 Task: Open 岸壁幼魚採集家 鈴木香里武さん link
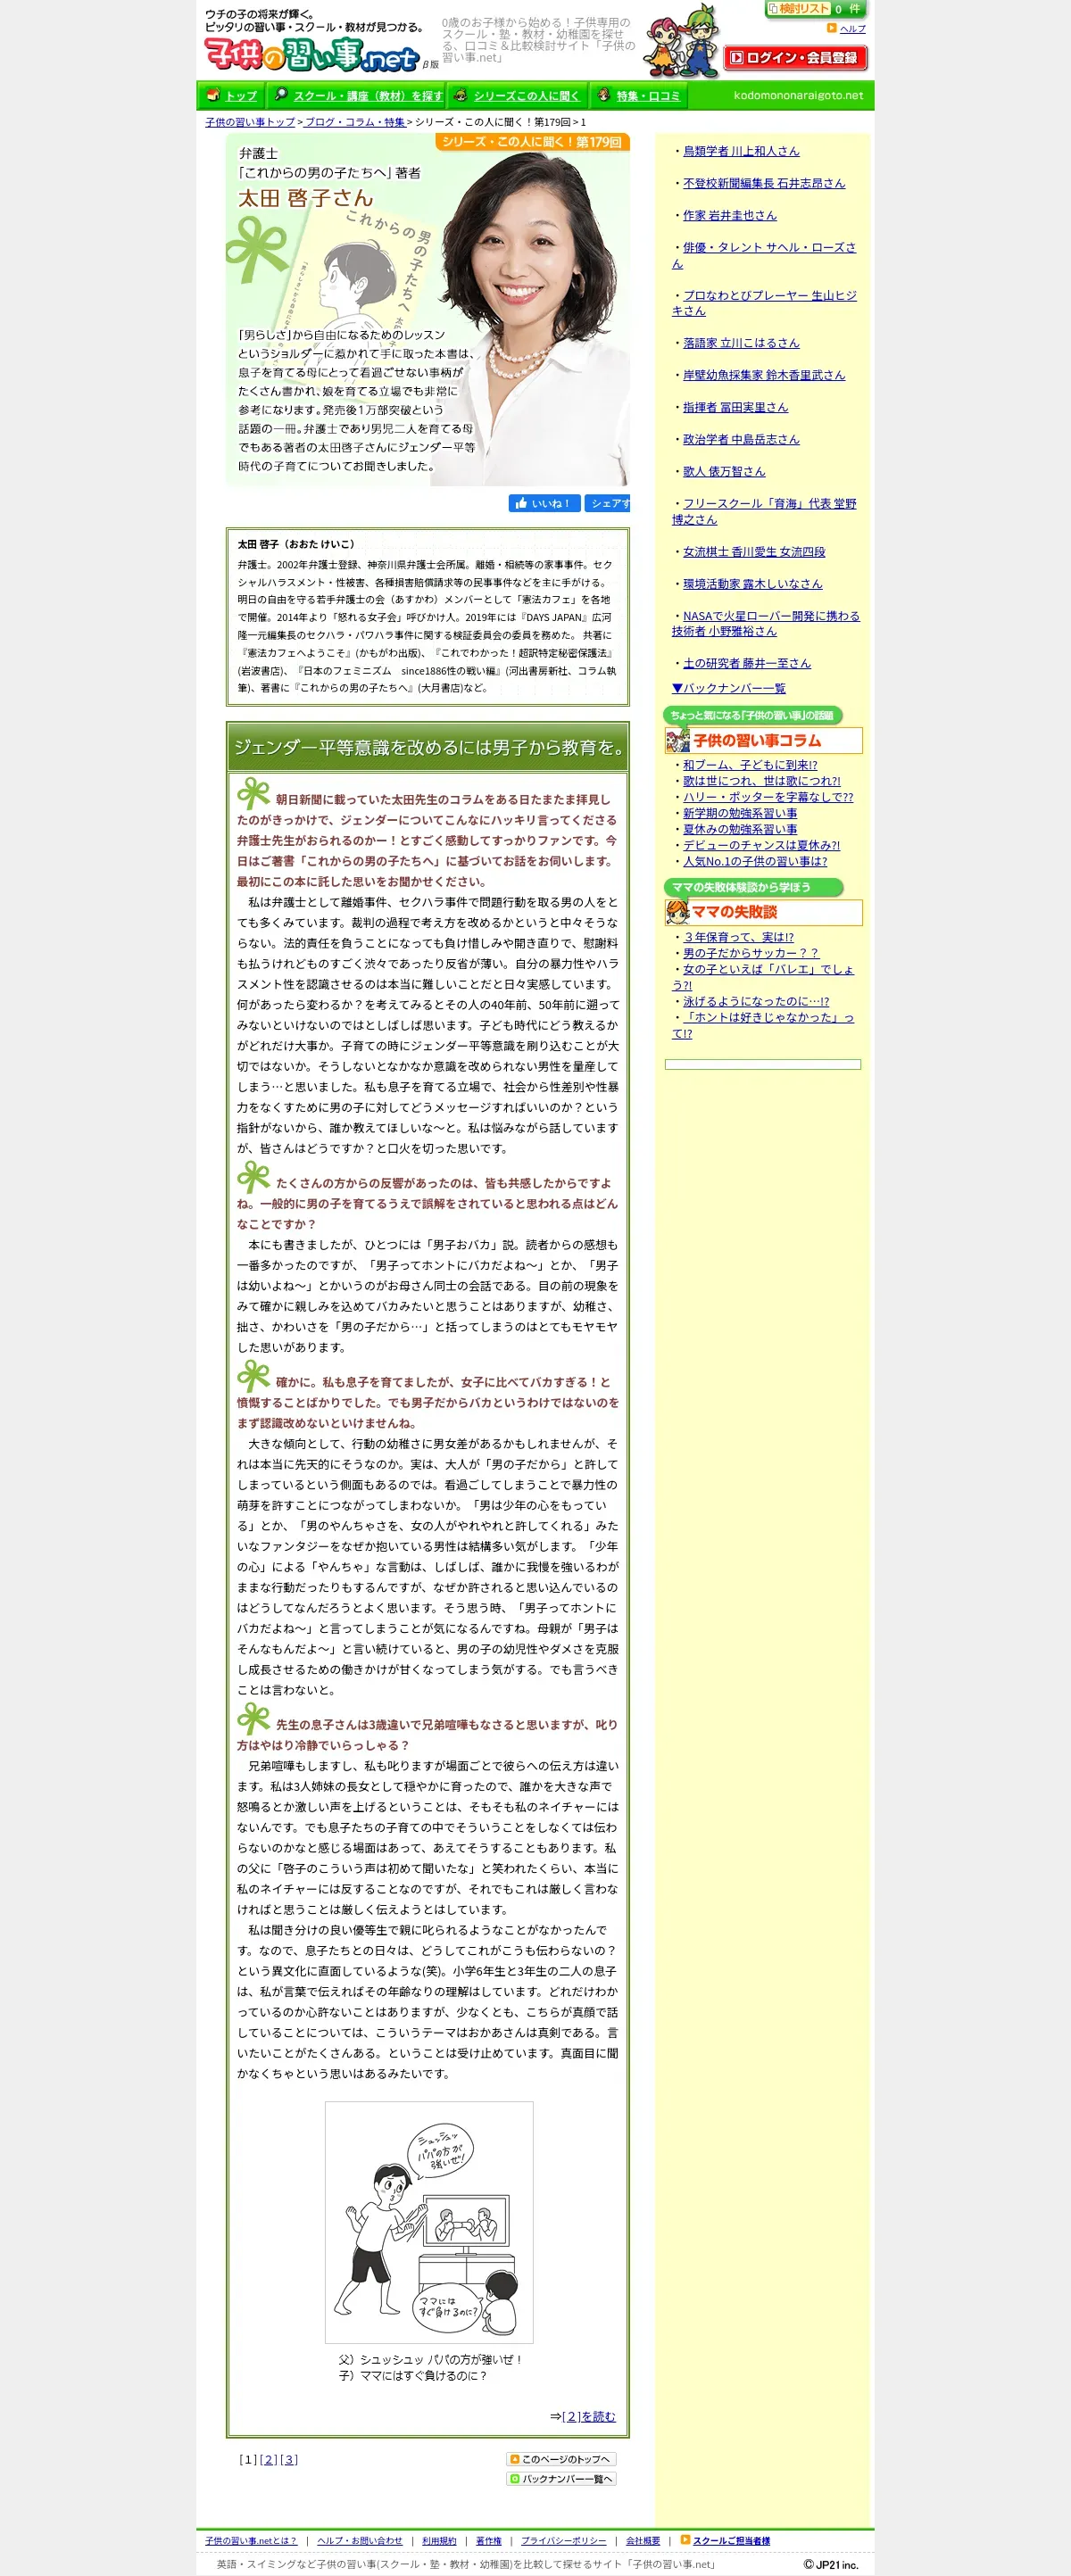763,375
